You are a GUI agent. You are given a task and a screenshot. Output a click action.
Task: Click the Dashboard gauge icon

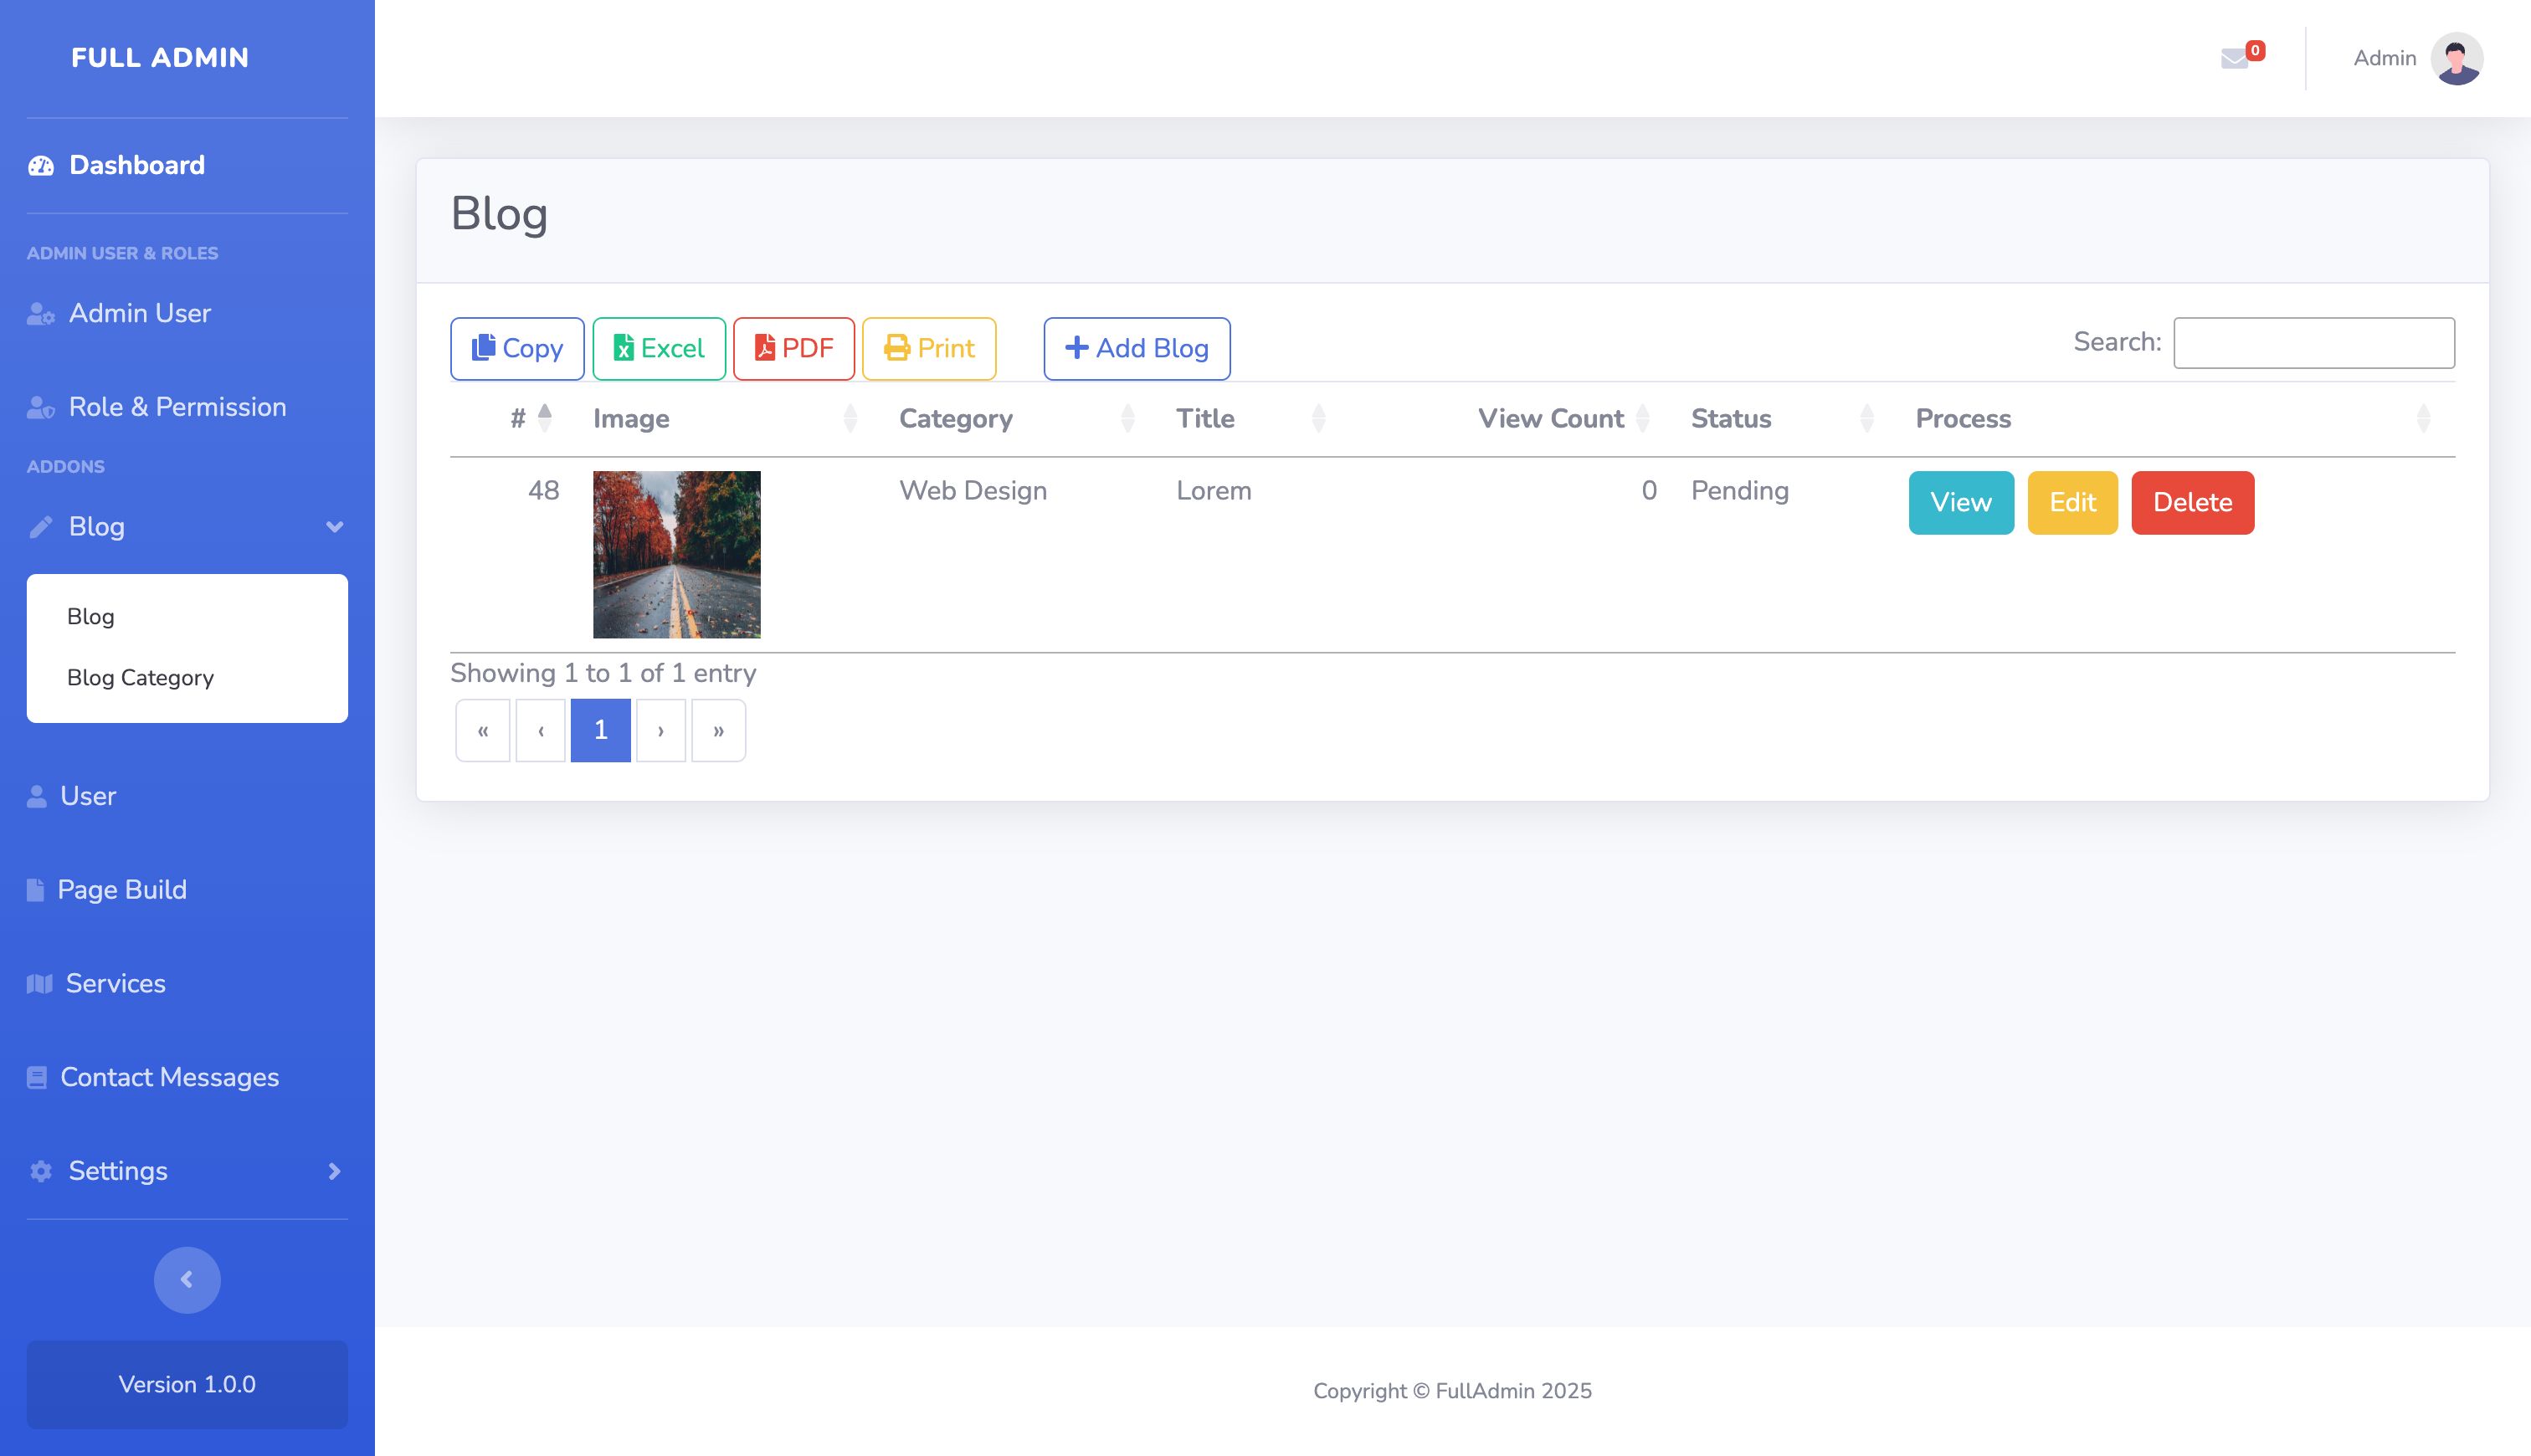(41, 166)
